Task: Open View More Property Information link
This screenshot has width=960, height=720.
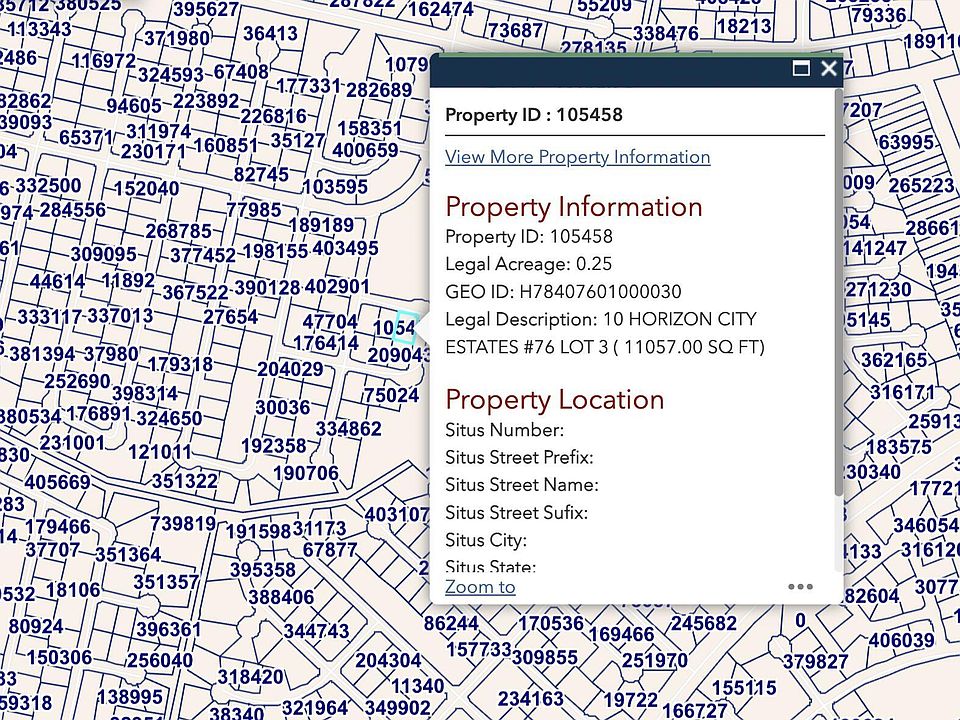Action: pyautogui.click(x=577, y=157)
